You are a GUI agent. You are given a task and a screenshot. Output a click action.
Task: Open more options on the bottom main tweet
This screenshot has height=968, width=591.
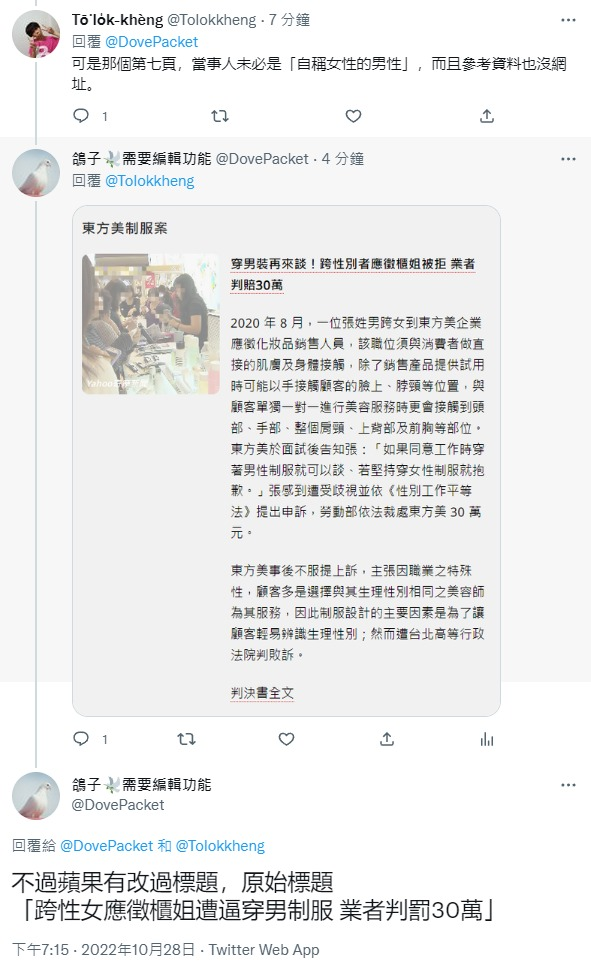click(568, 785)
